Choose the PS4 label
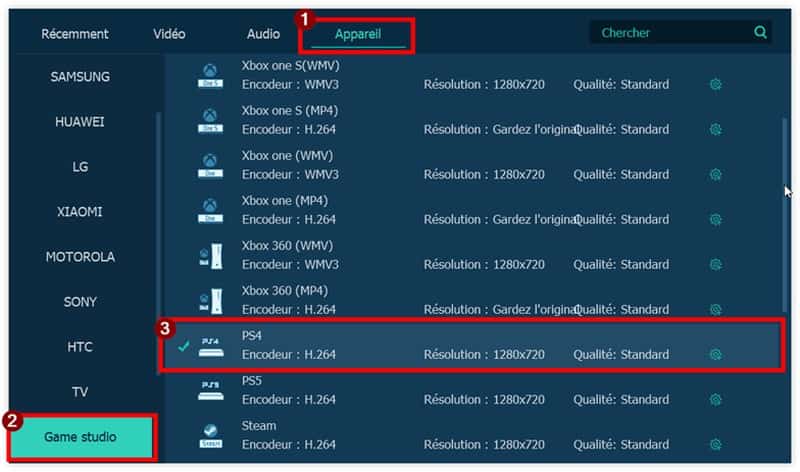Image resolution: width=800 pixels, height=472 pixels. coord(252,335)
